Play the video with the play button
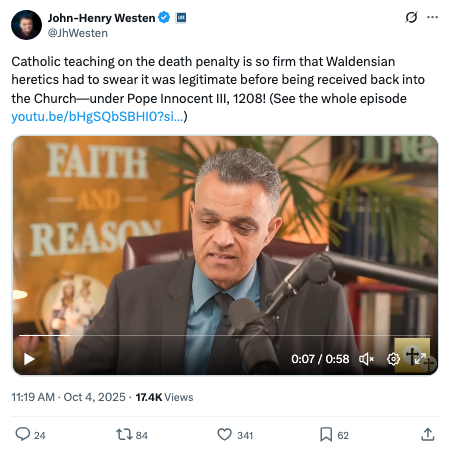This screenshot has height=451, width=452. click(x=29, y=359)
